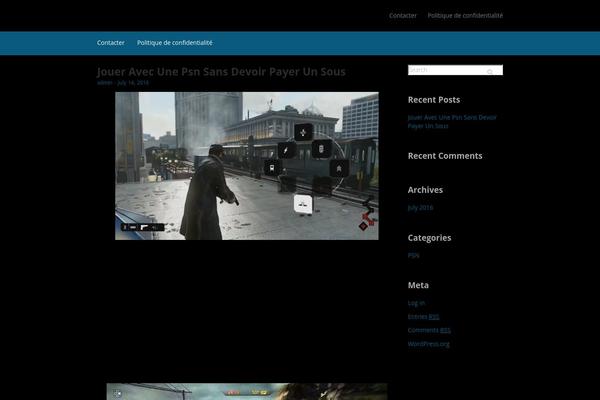Screen dimensions: 600x400
Task: Click the Watch Dogs game screenshot image
Action: [247, 166]
